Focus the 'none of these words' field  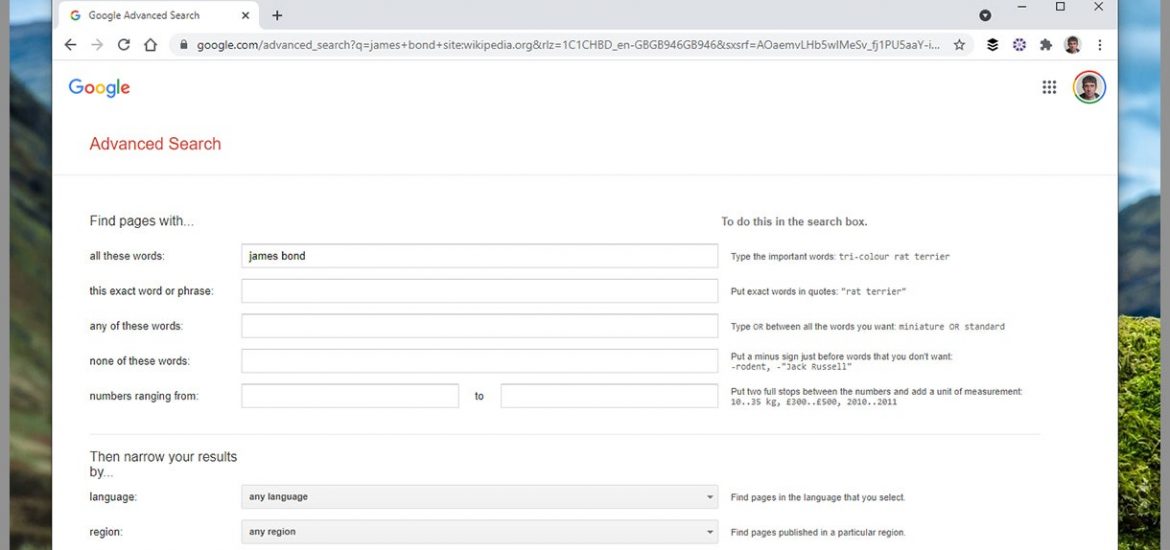[x=479, y=361]
